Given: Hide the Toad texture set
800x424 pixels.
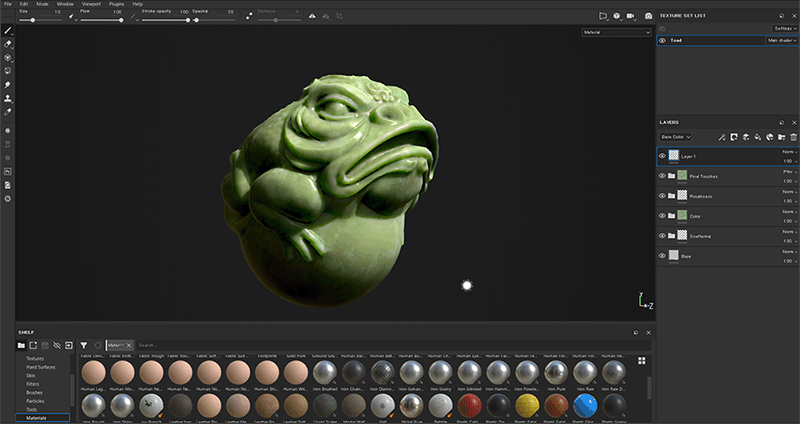Looking at the screenshot, I should point(662,40).
